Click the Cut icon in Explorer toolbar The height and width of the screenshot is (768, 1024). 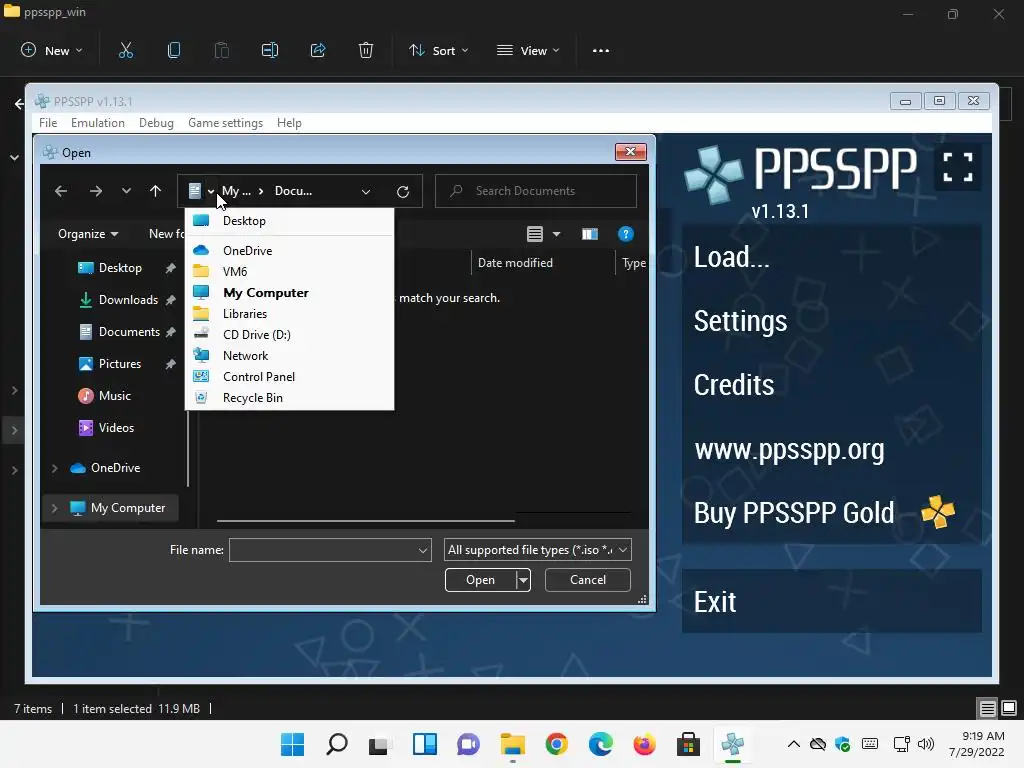[x=125, y=50]
